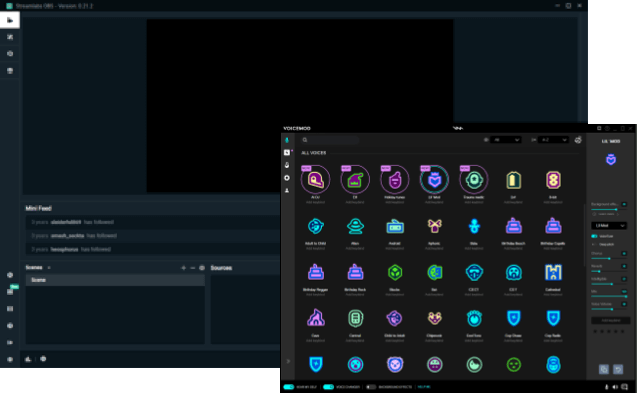Toggle the Voice Changer switch

point(328,387)
